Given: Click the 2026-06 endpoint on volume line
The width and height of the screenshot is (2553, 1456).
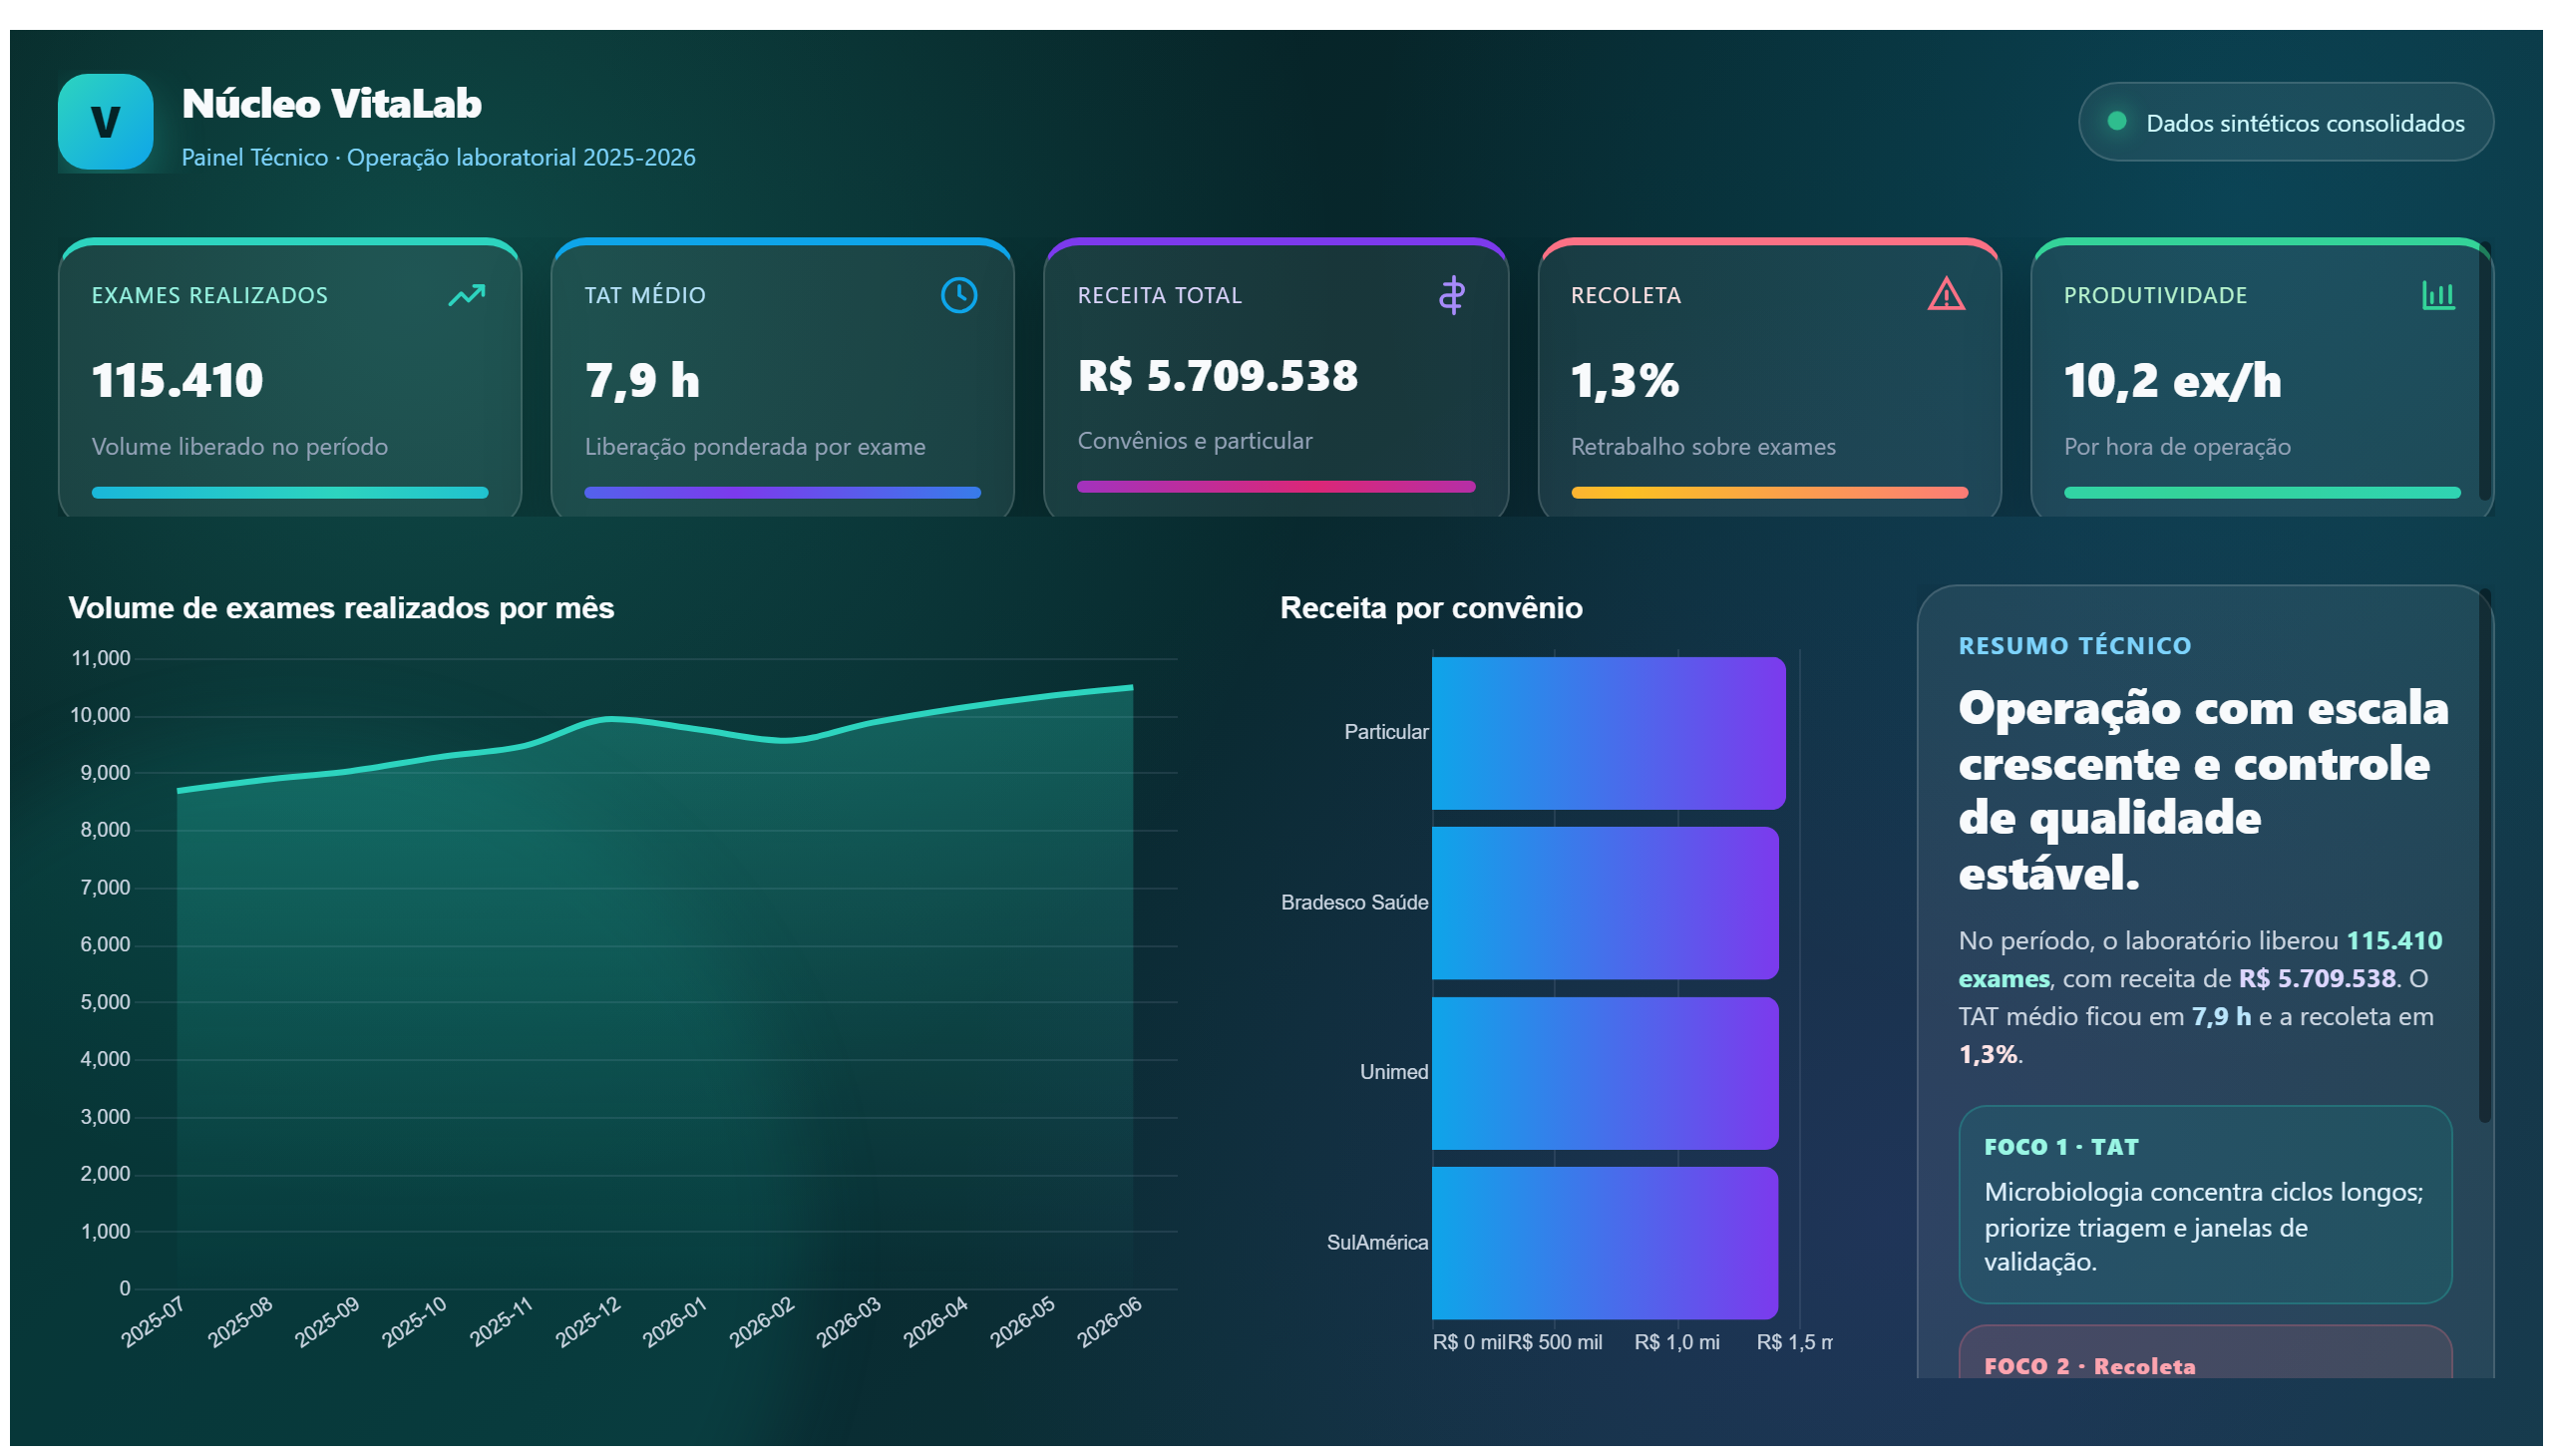Looking at the screenshot, I should [1131, 687].
